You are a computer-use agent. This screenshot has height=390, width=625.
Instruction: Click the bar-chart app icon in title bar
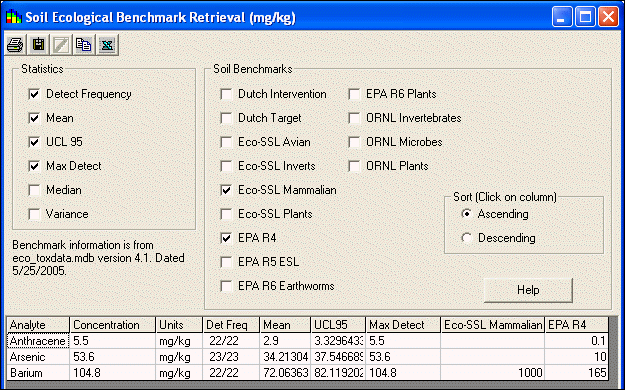click(x=14, y=17)
